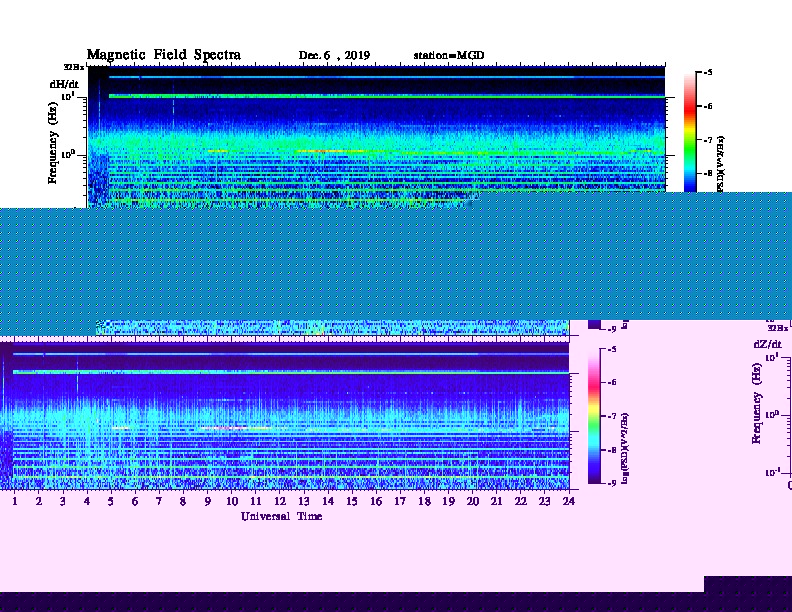Click hour label "19" on the time axis
This screenshot has height=612, width=792.
click(449, 501)
